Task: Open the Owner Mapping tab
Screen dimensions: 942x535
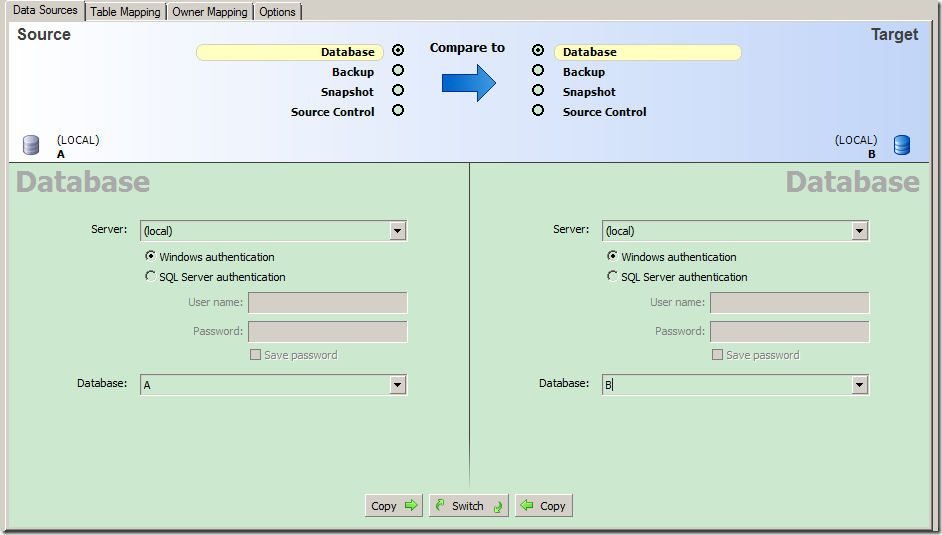Action: click(210, 11)
